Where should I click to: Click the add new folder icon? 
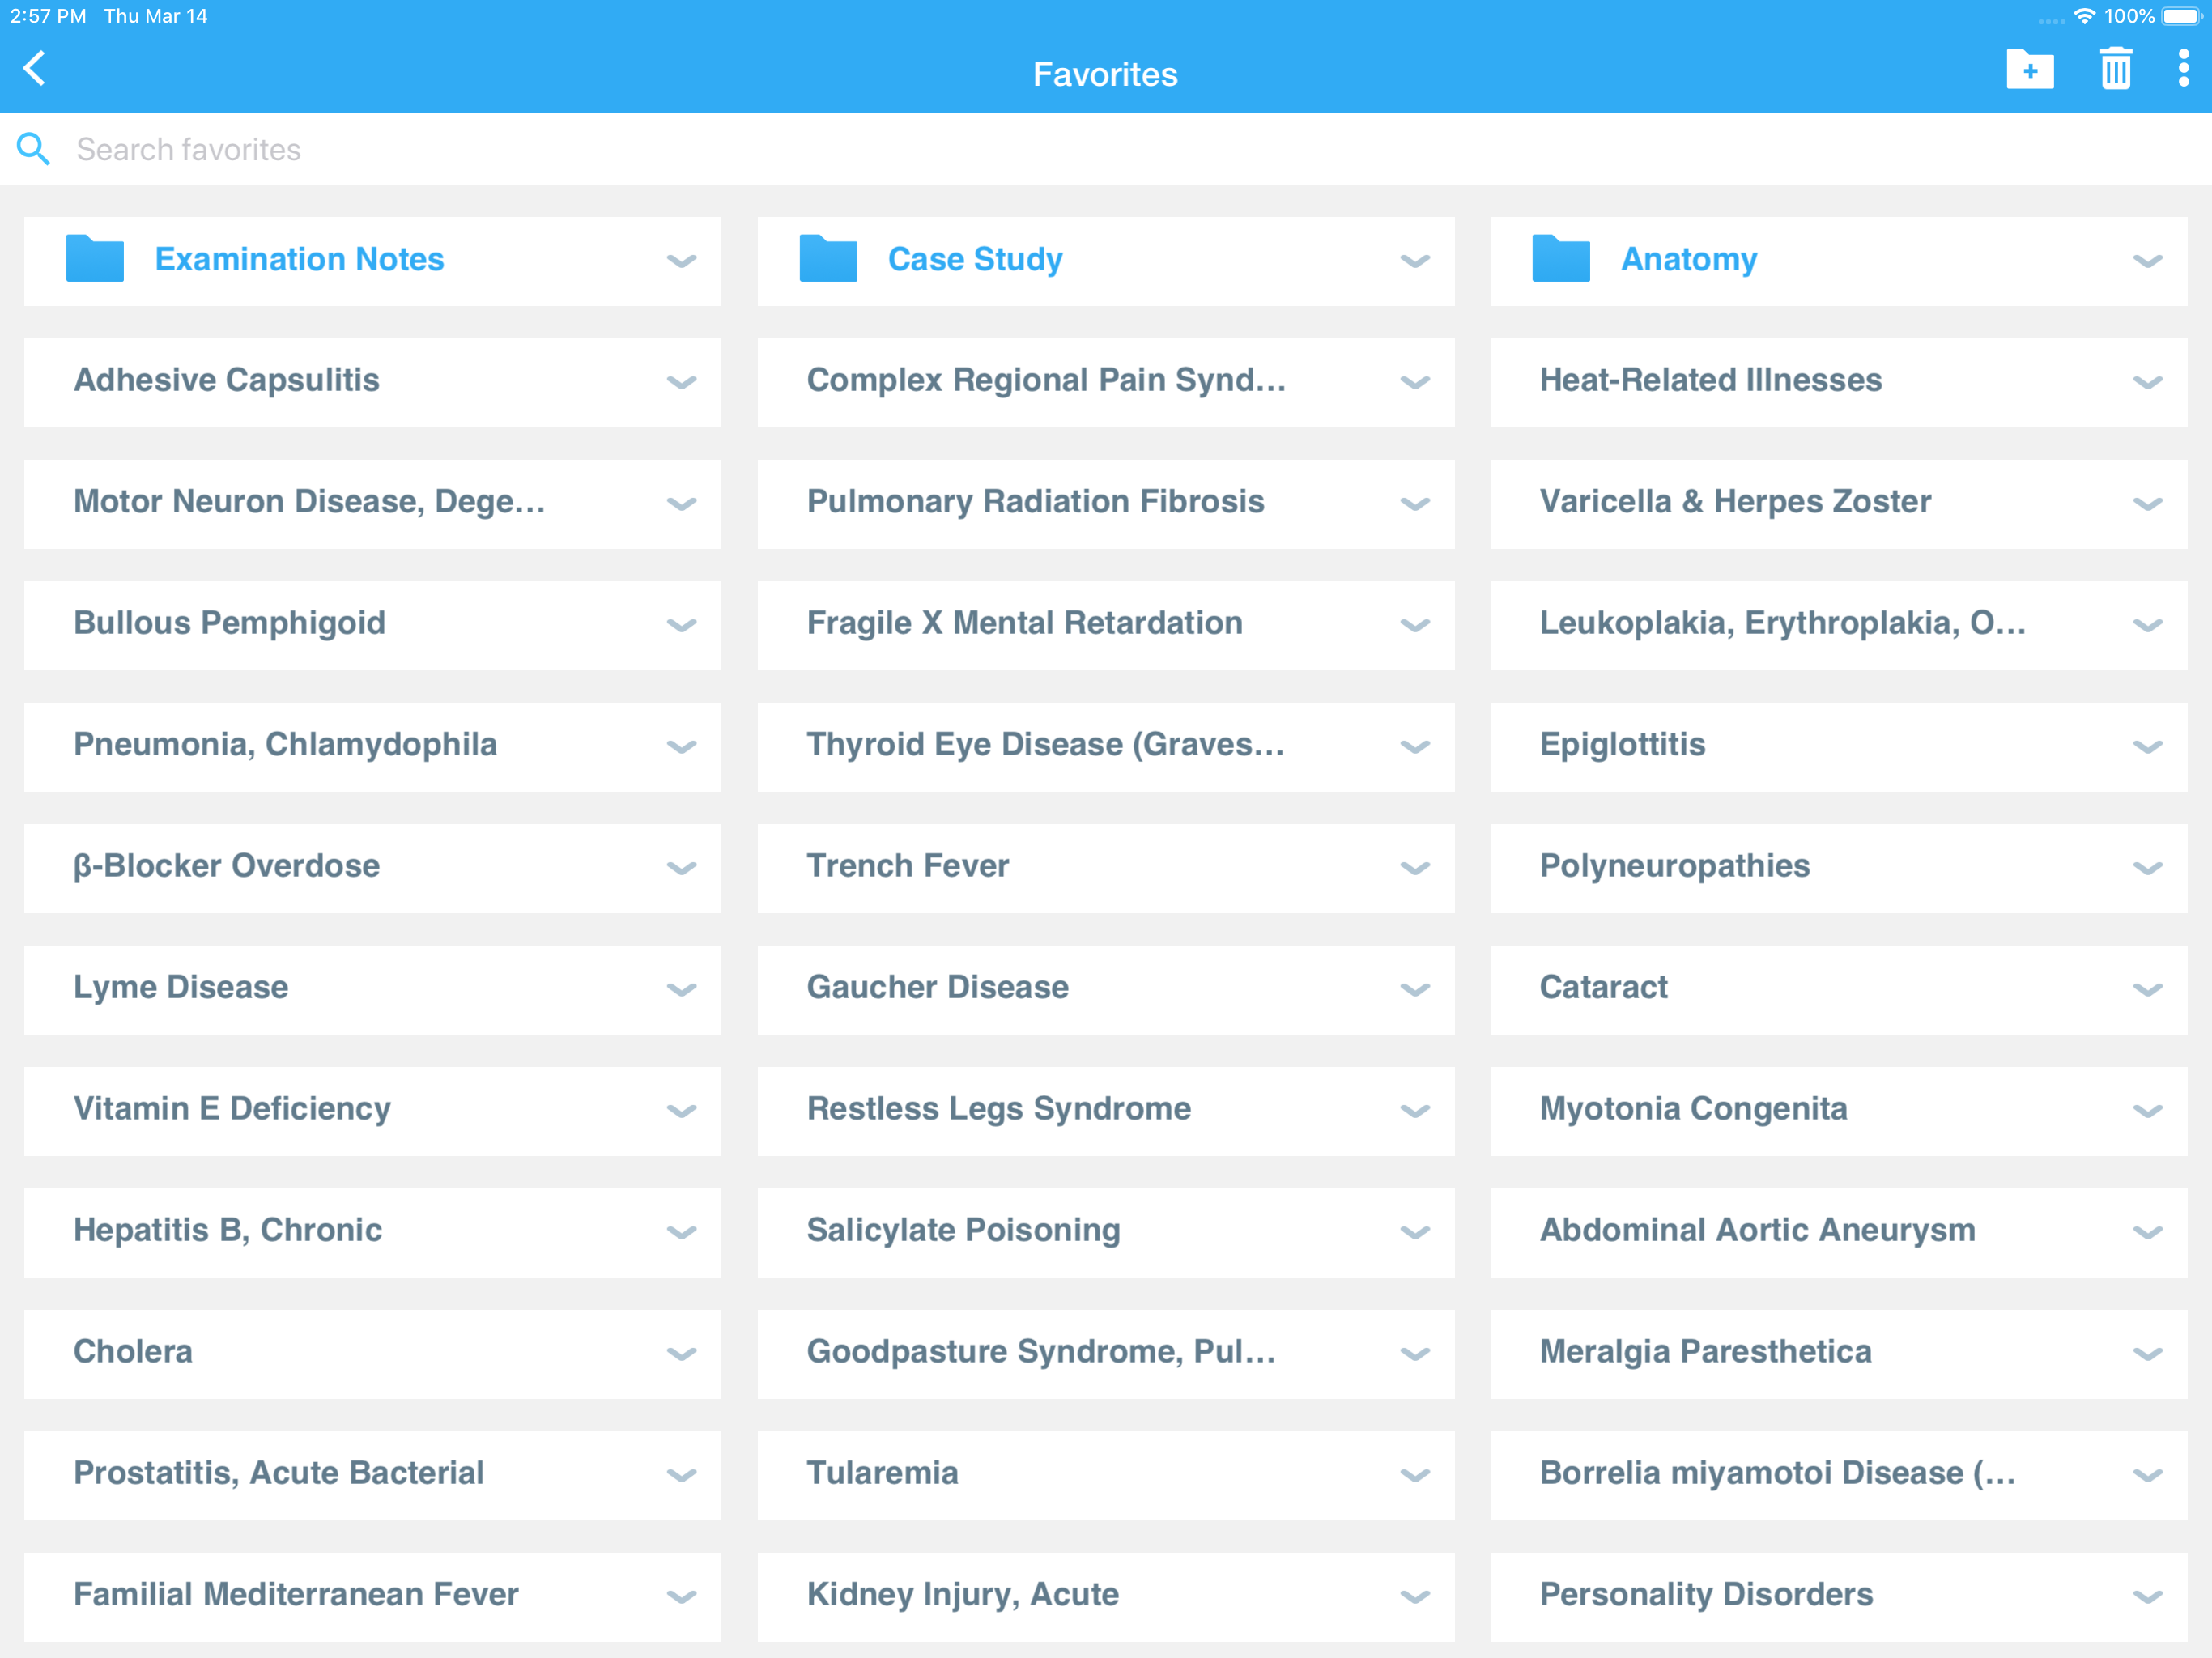pyautogui.click(x=2029, y=70)
